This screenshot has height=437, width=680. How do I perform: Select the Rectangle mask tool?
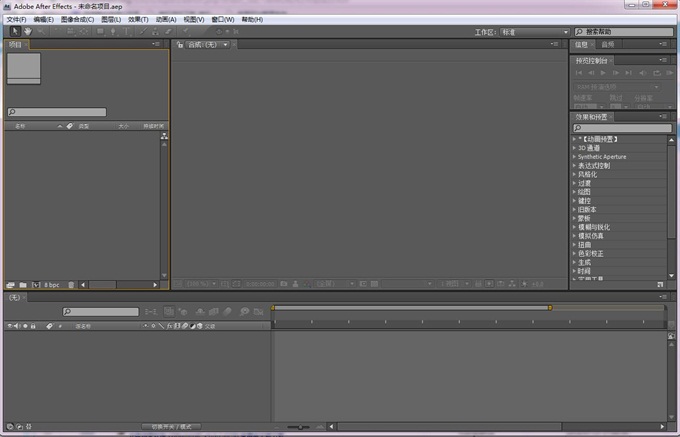100,31
